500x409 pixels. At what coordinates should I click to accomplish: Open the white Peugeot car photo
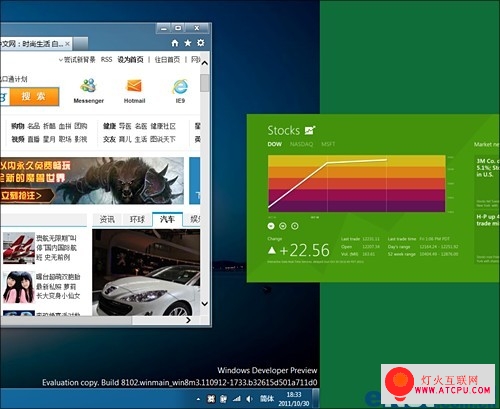(146, 272)
